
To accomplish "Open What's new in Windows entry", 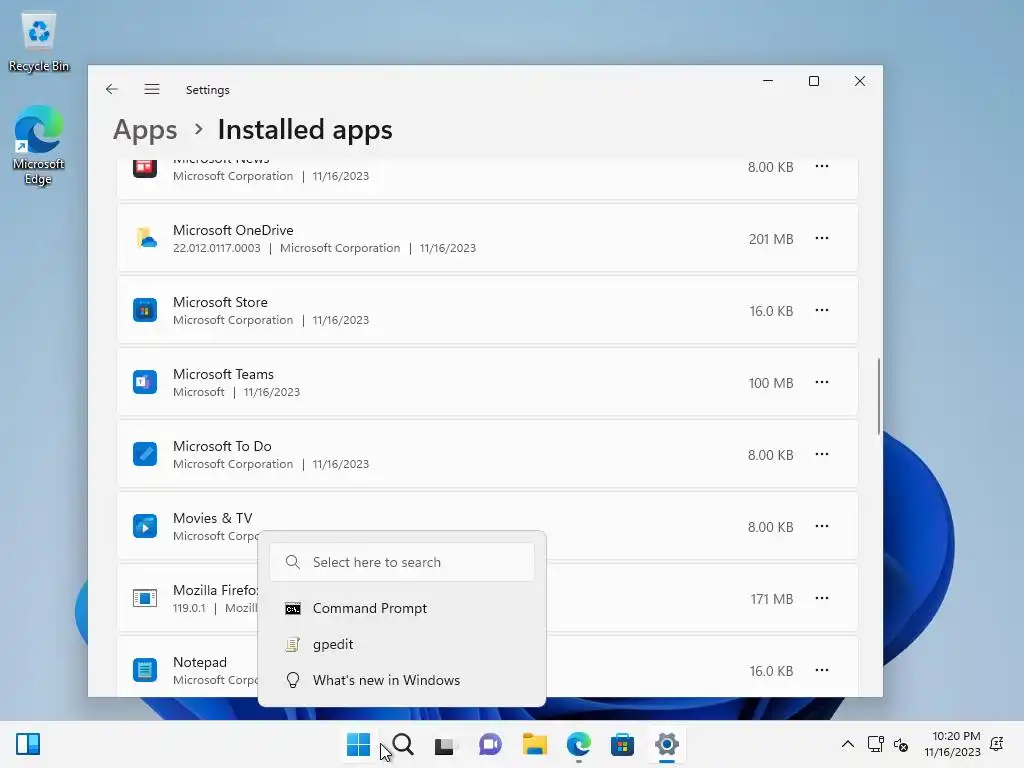I will 402,680.
